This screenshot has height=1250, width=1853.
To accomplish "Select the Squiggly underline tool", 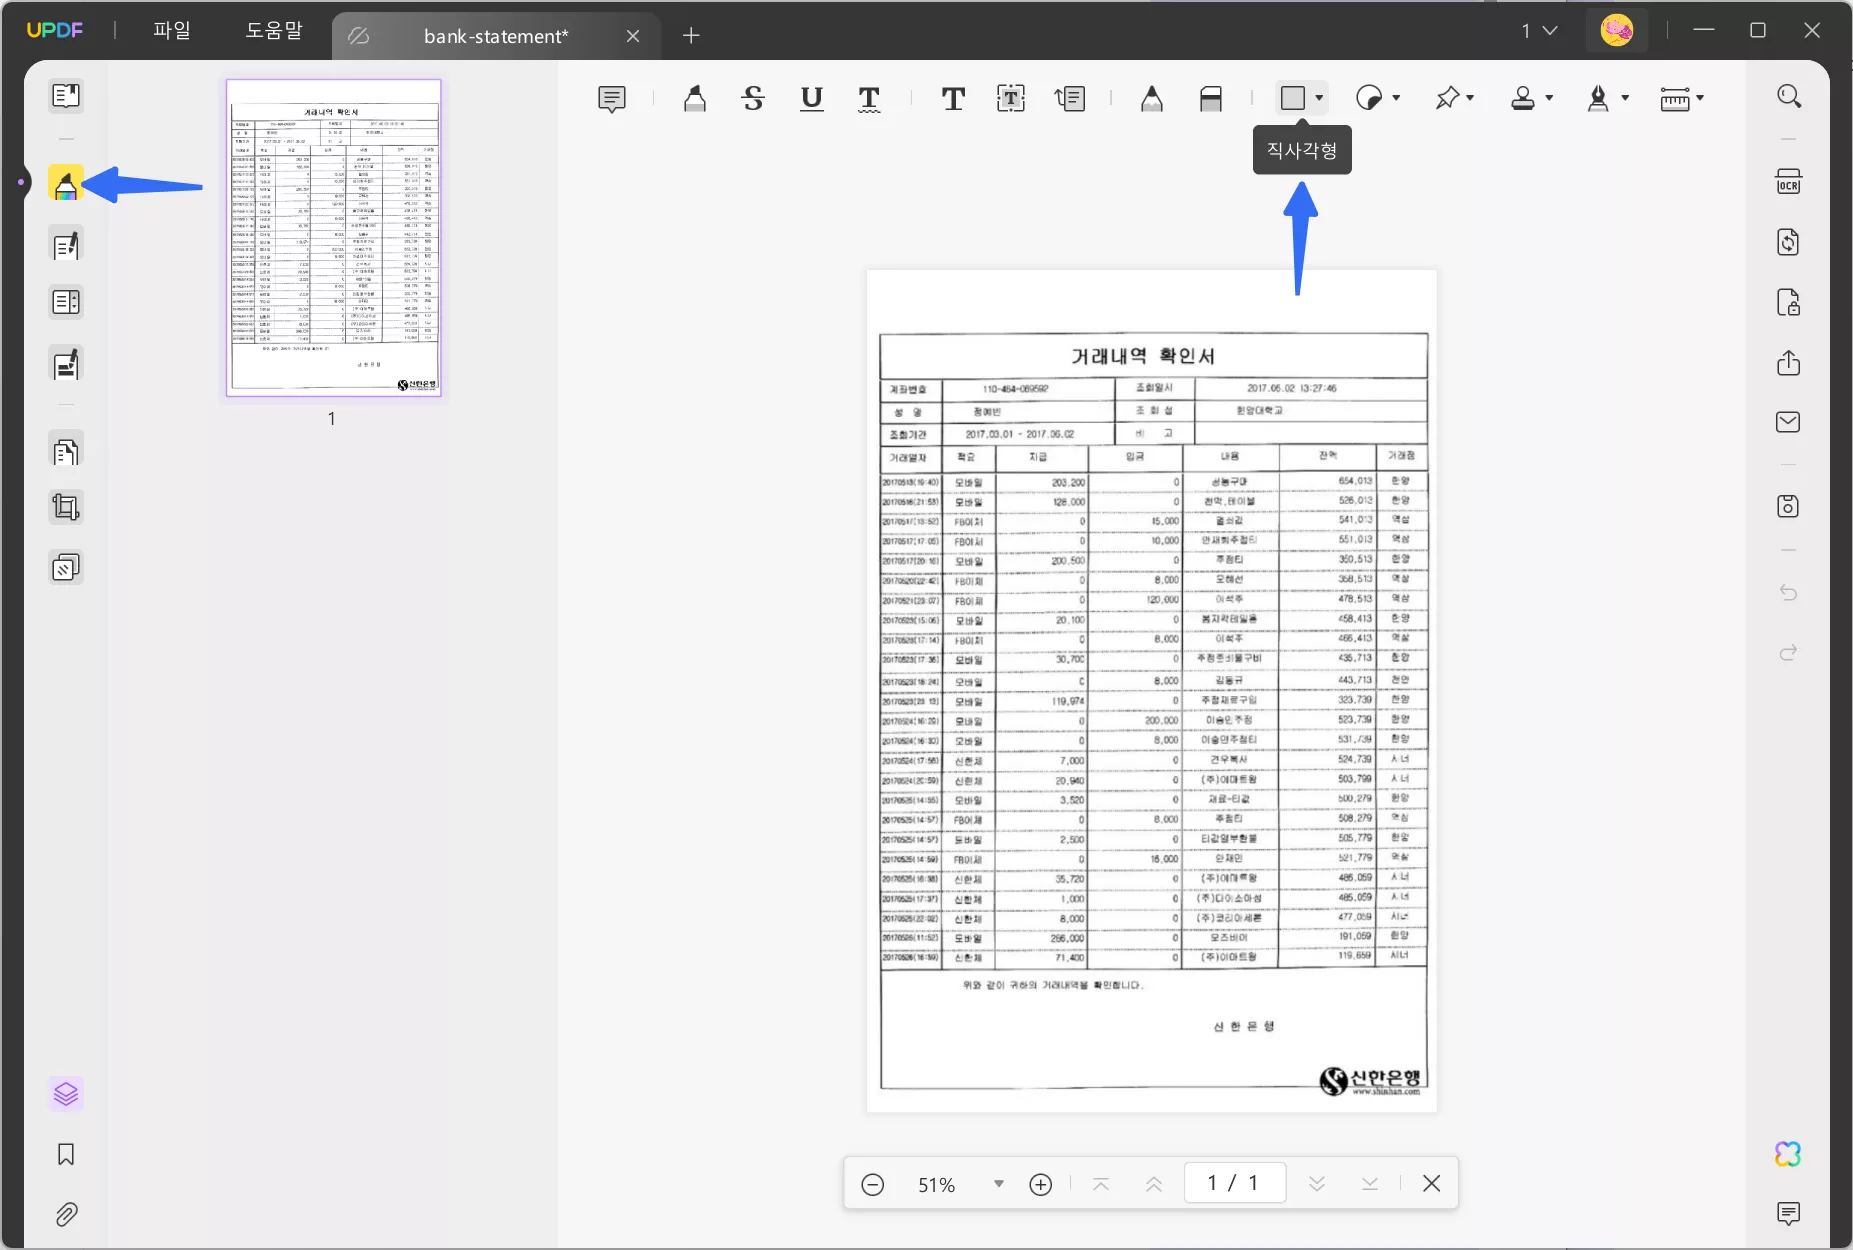I will pyautogui.click(x=869, y=98).
